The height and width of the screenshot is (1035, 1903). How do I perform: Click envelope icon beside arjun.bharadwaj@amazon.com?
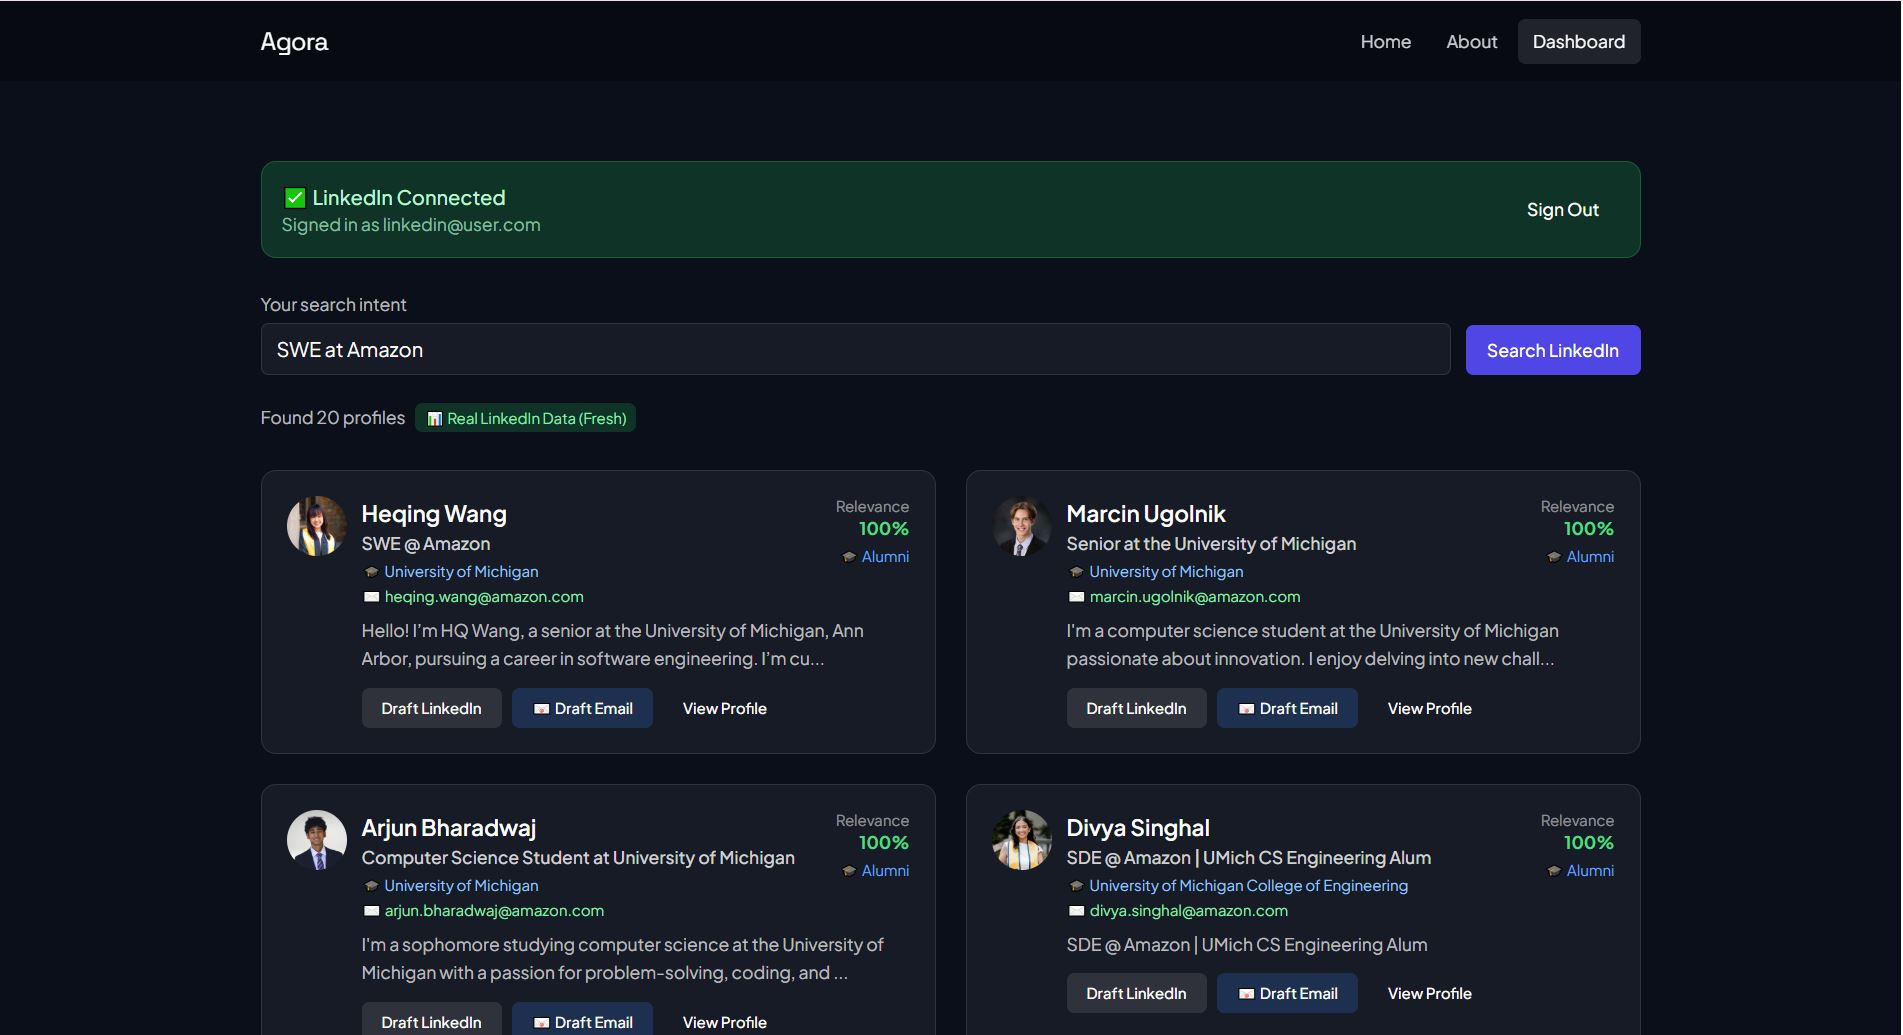(x=371, y=911)
